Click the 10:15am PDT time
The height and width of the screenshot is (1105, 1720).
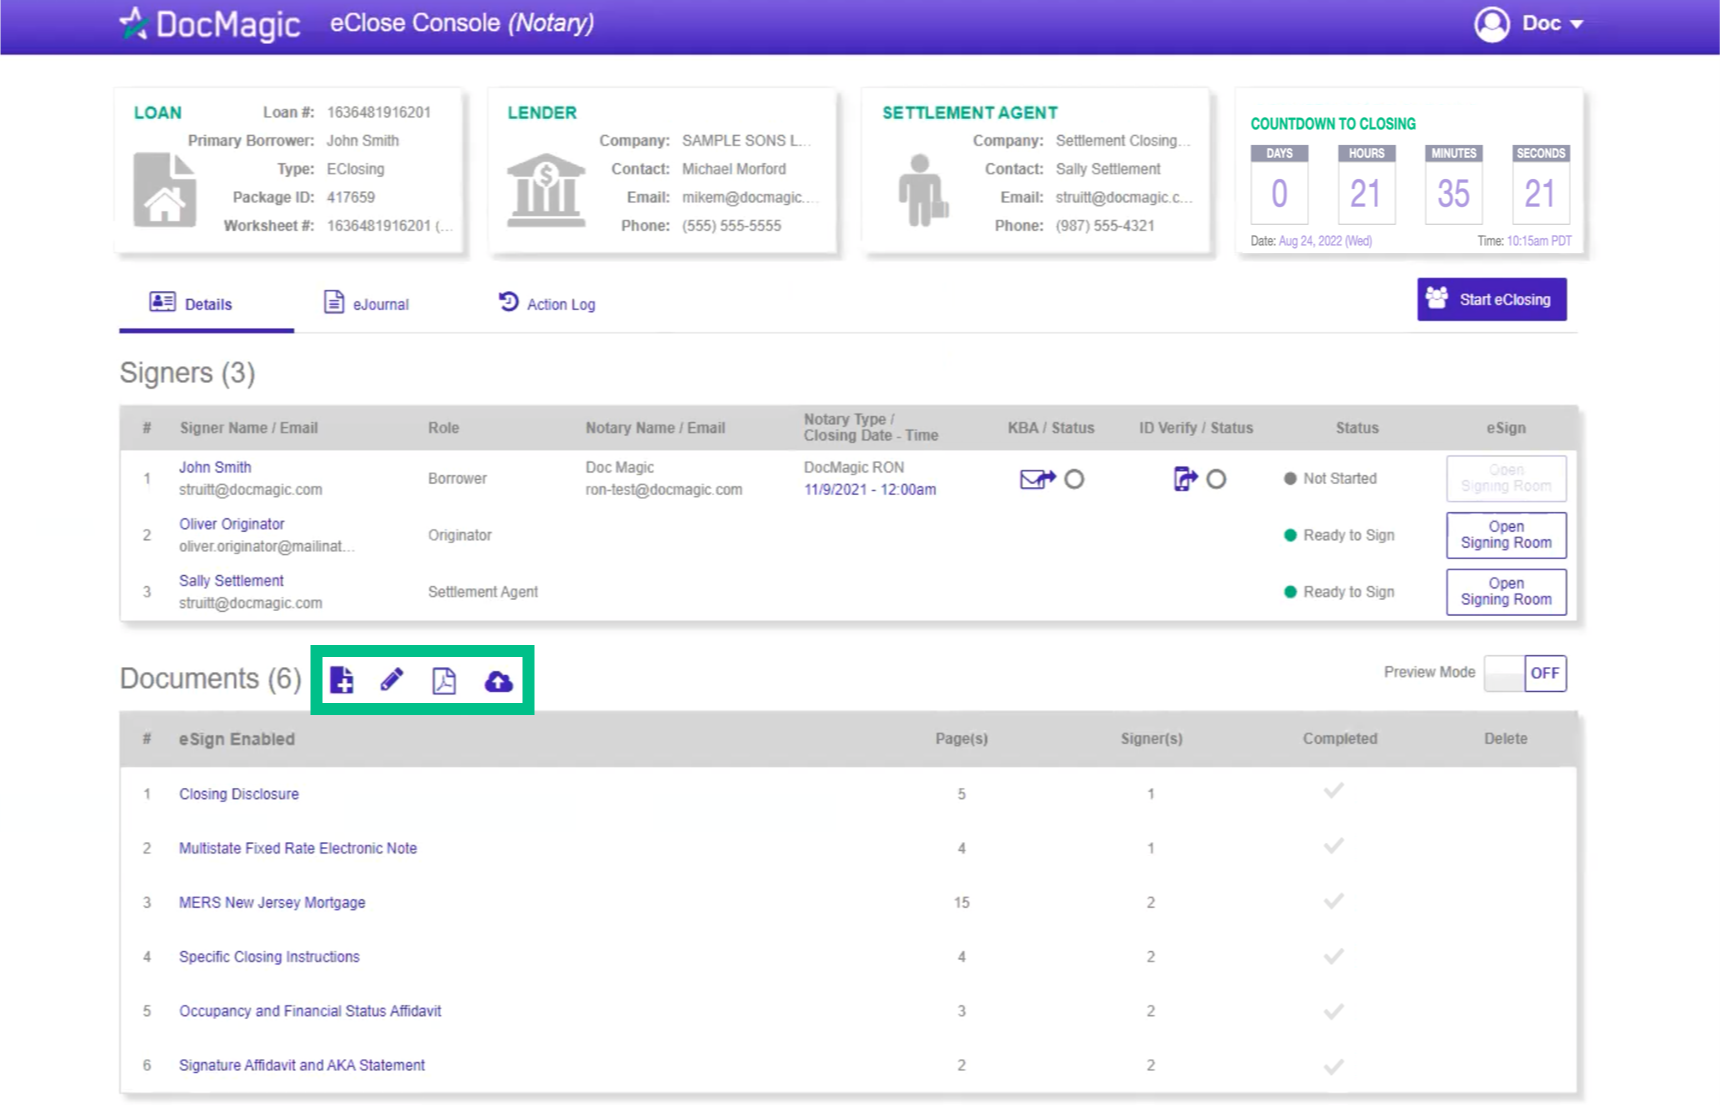[1539, 241]
